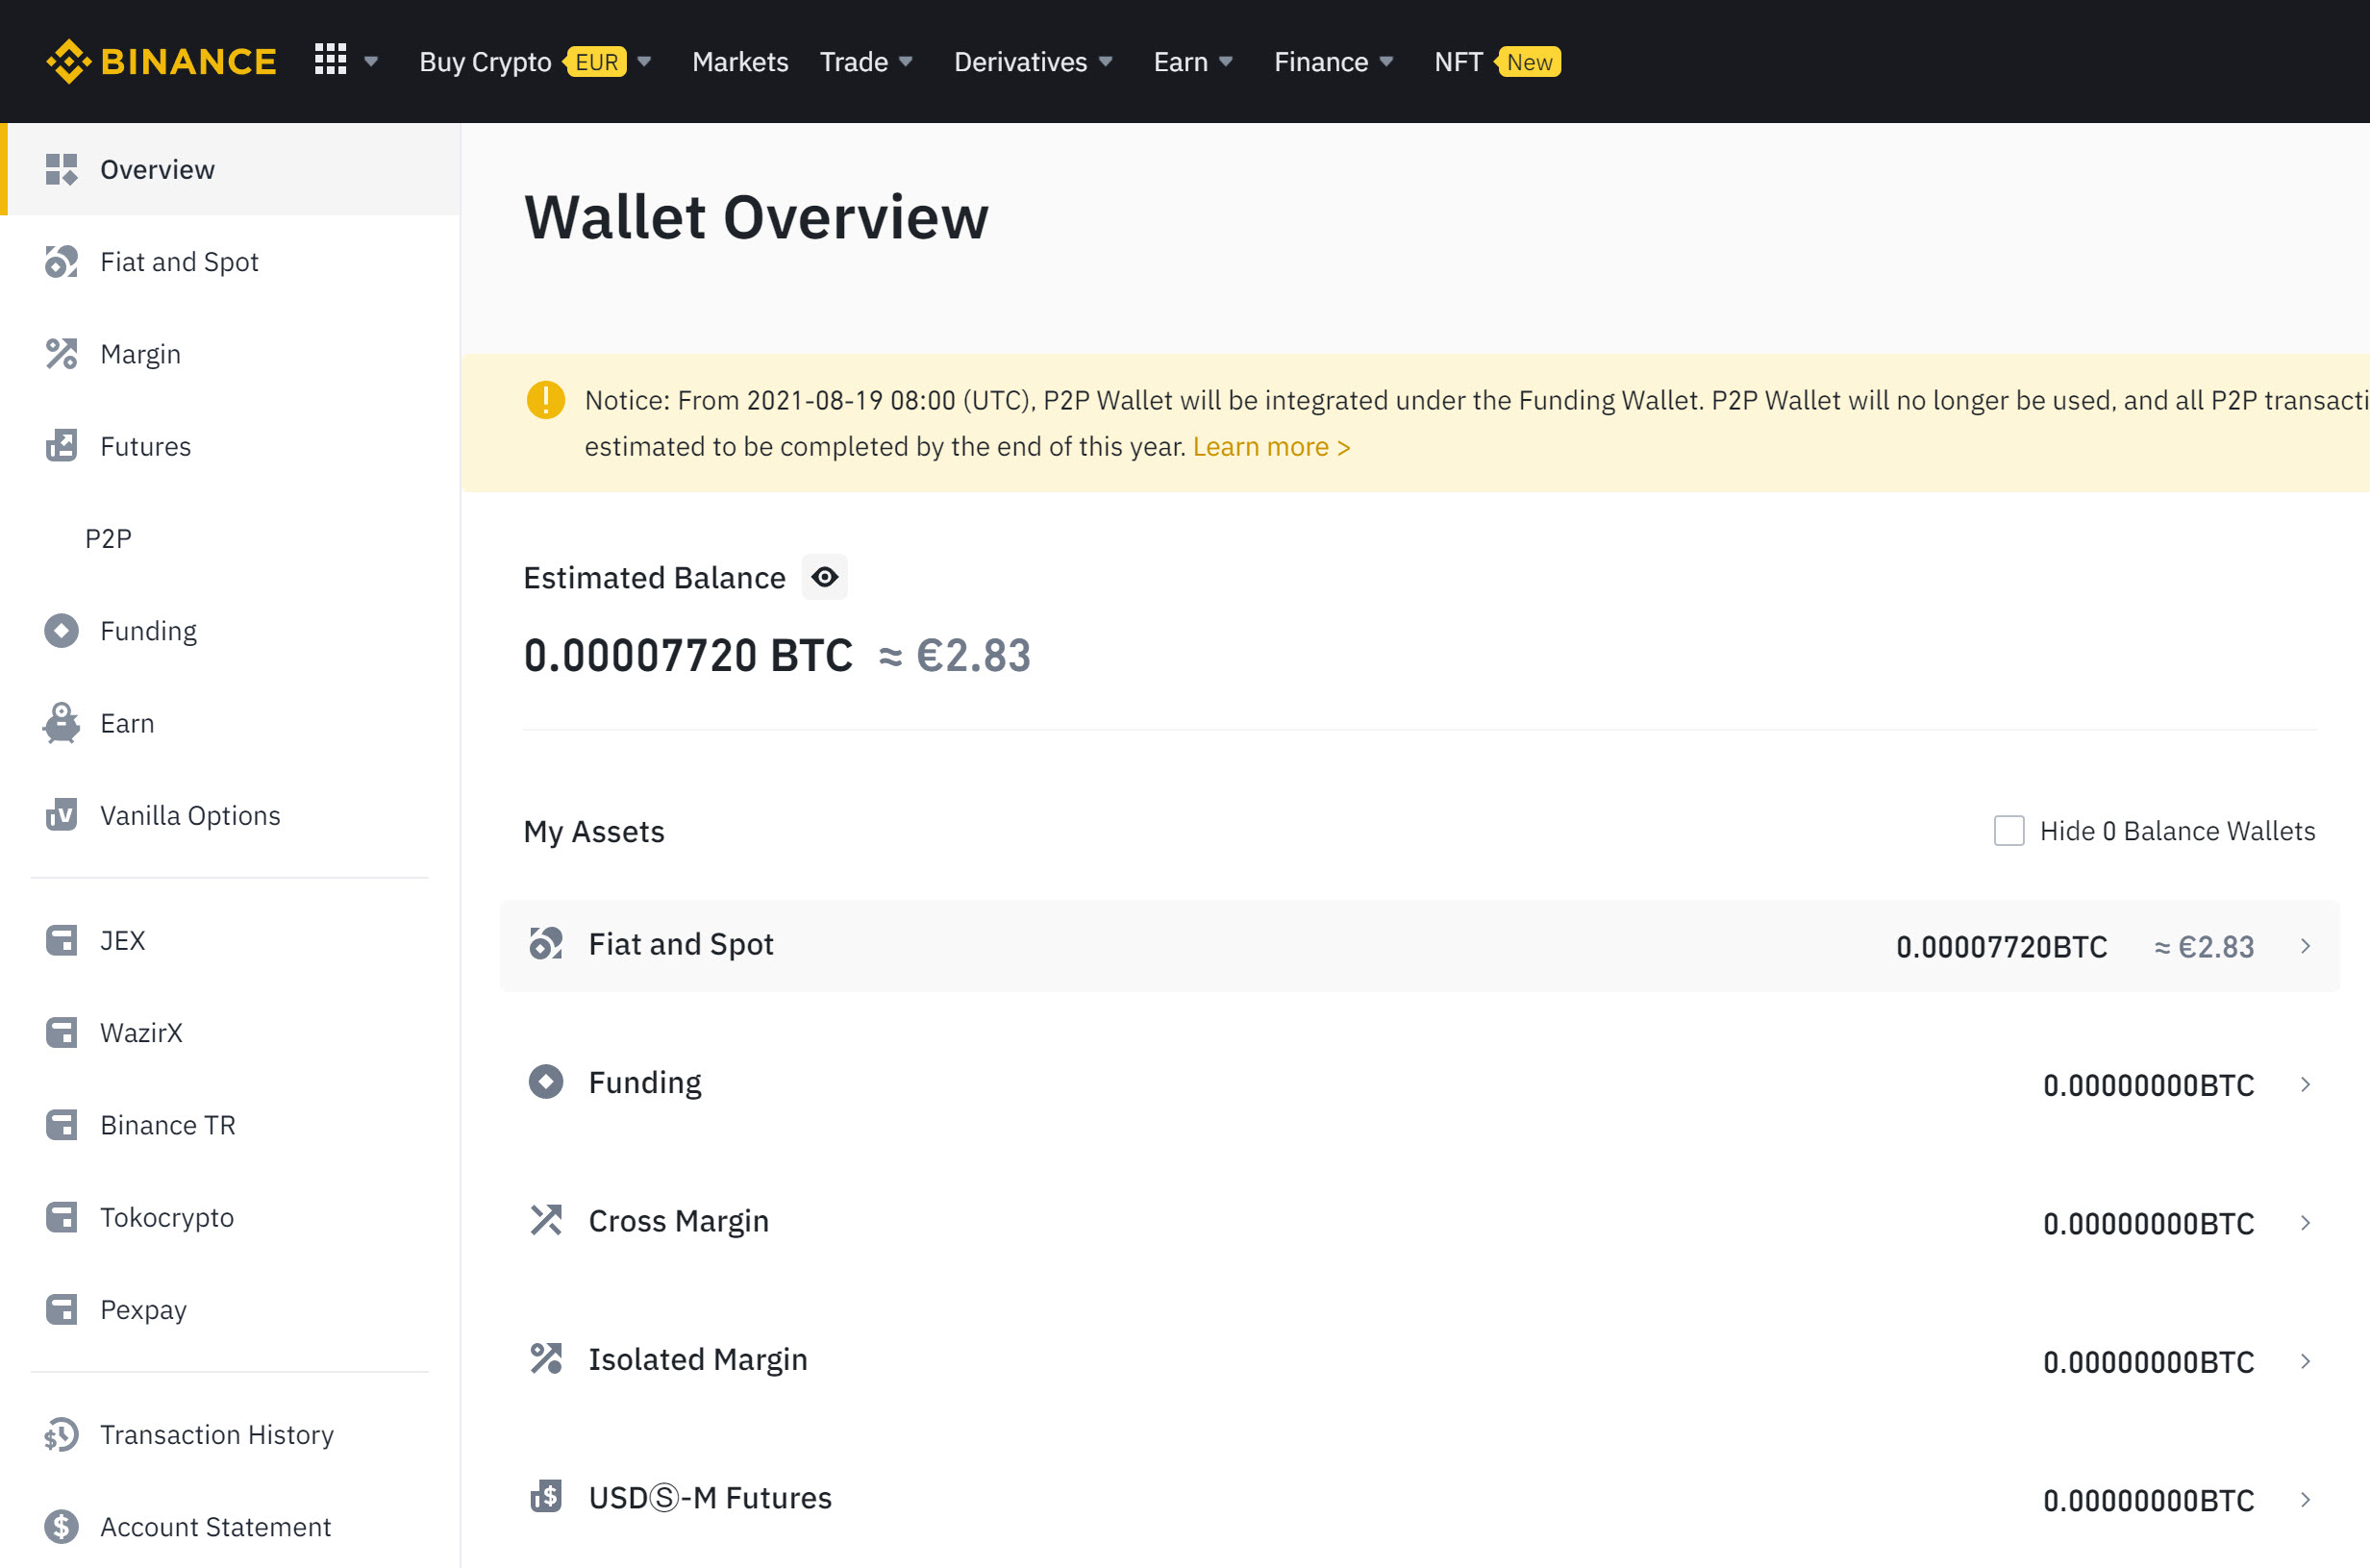
Task: Open Binance TR in sidebar
Action: [x=168, y=1125]
